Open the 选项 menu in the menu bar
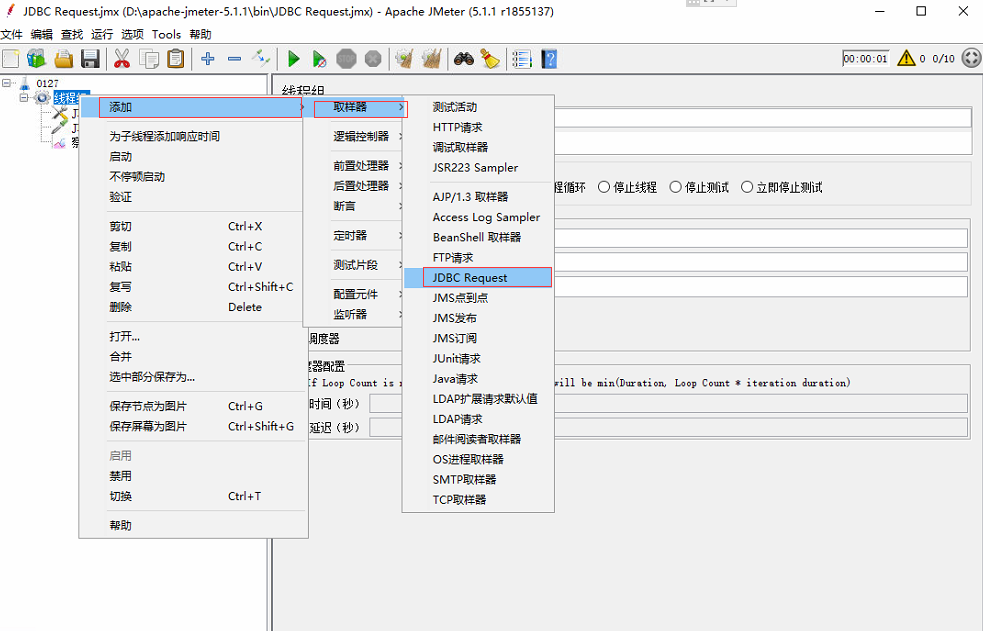 [x=130, y=33]
